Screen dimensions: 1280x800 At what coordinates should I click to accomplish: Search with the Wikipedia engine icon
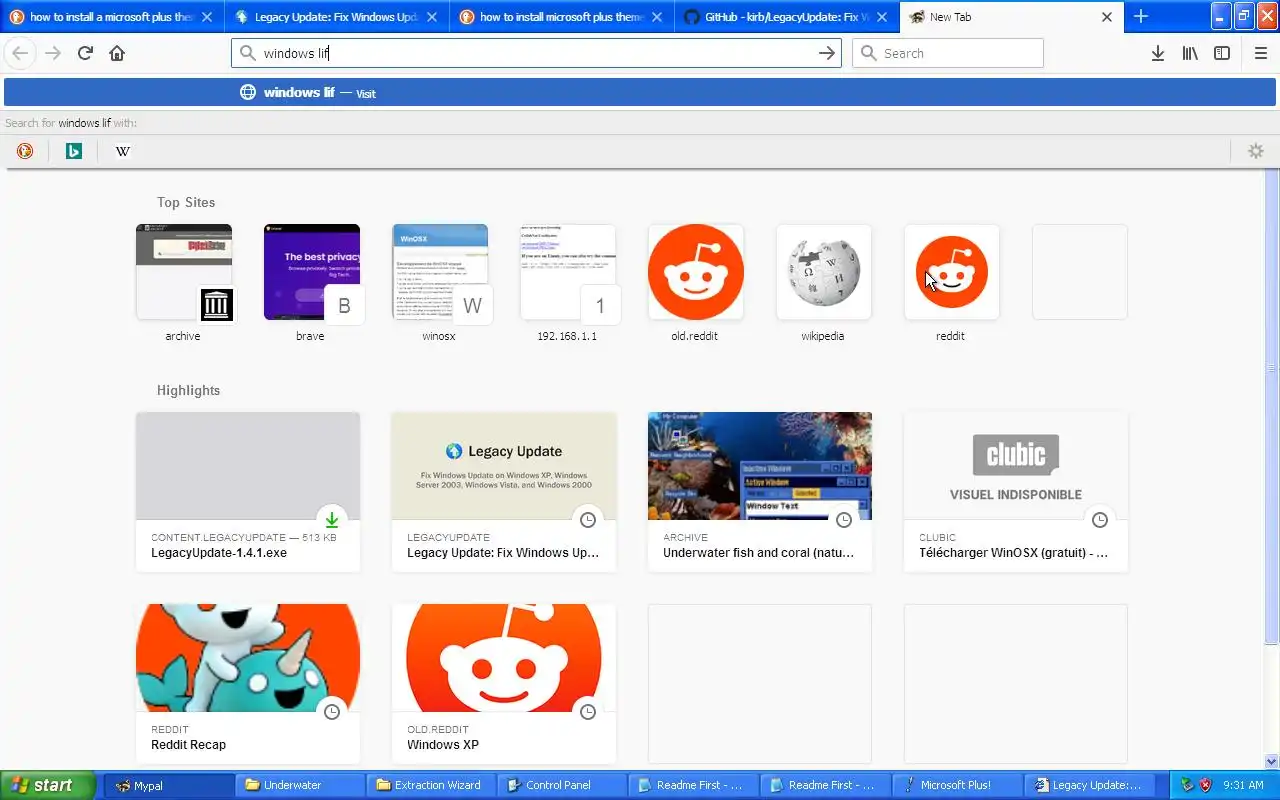tap(123, 151)
